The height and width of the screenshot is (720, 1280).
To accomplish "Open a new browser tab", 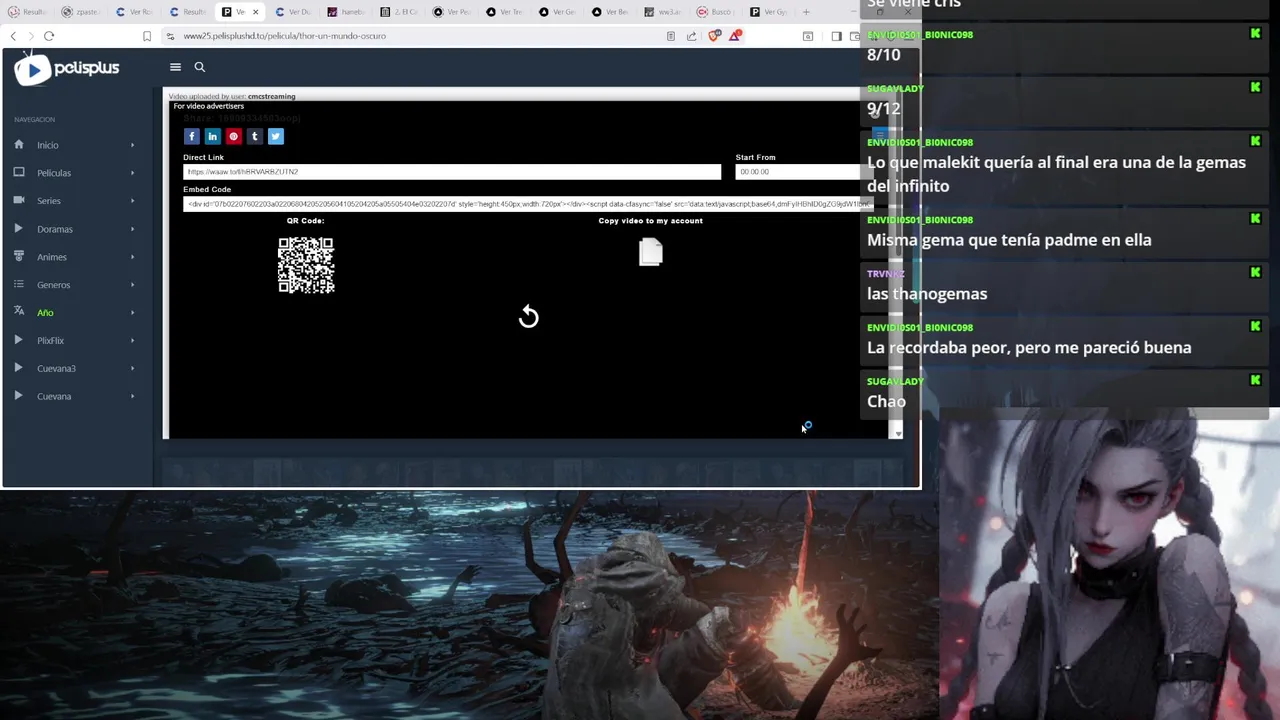I will click(x=806, y=12).
